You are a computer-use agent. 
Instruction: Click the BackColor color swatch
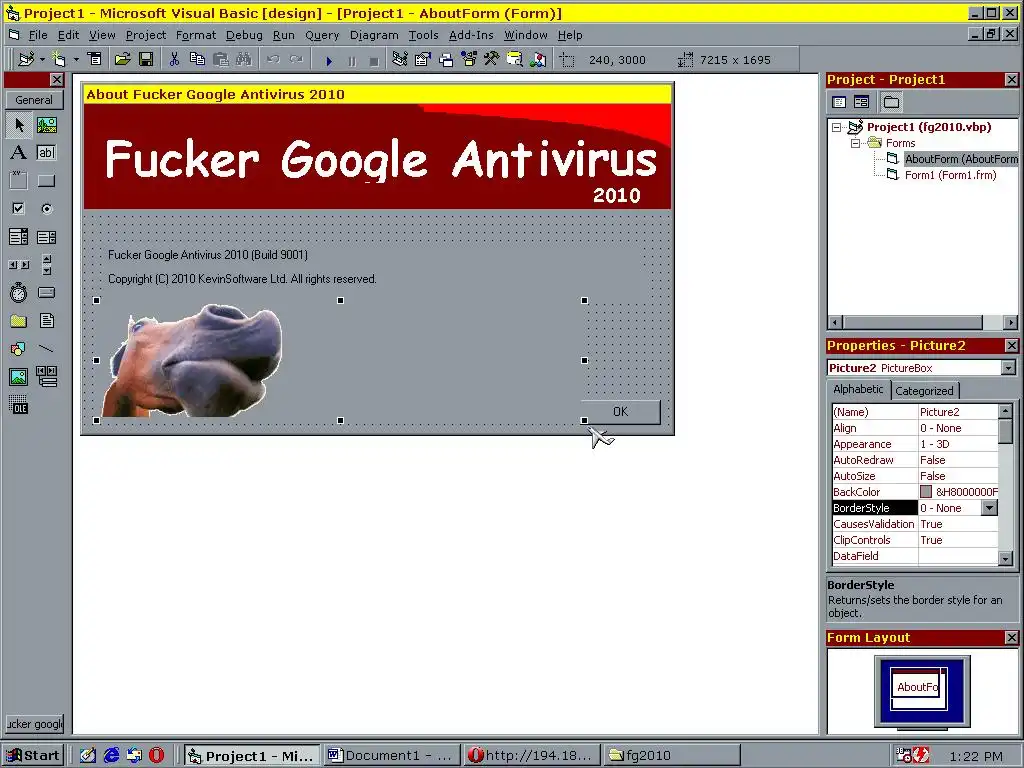926,492
